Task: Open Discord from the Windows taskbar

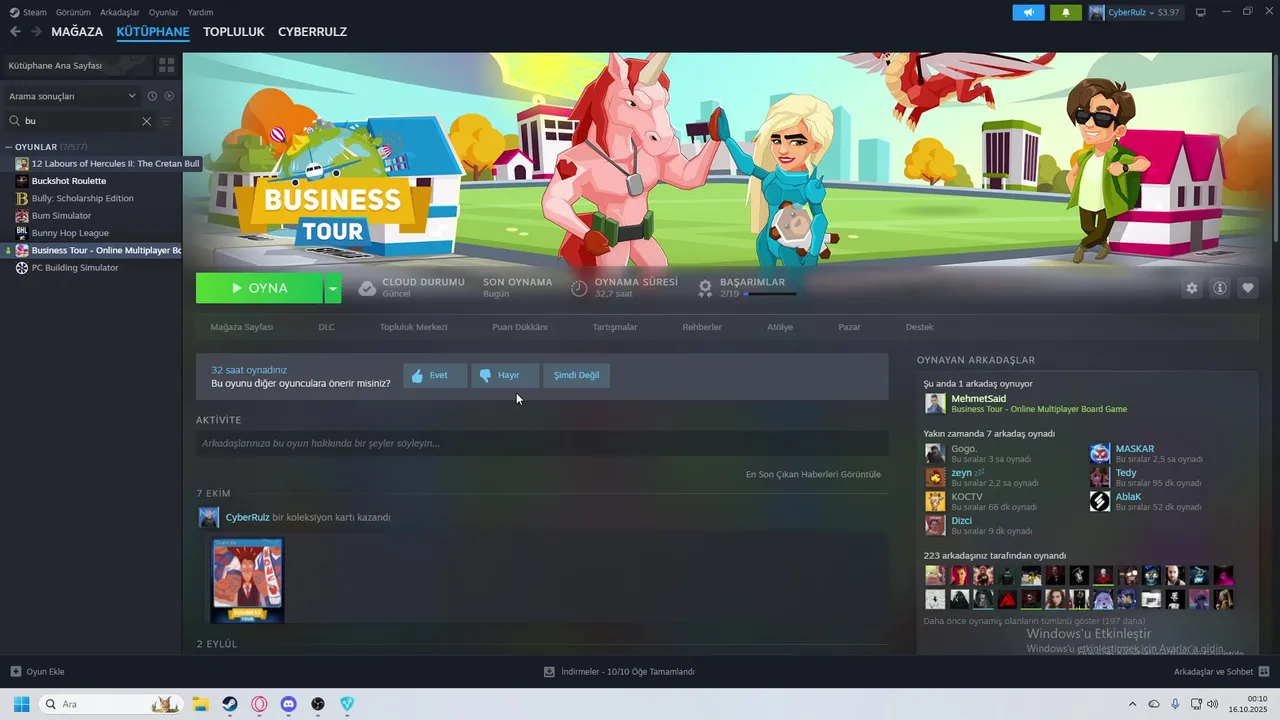Action: pos(289,704)
